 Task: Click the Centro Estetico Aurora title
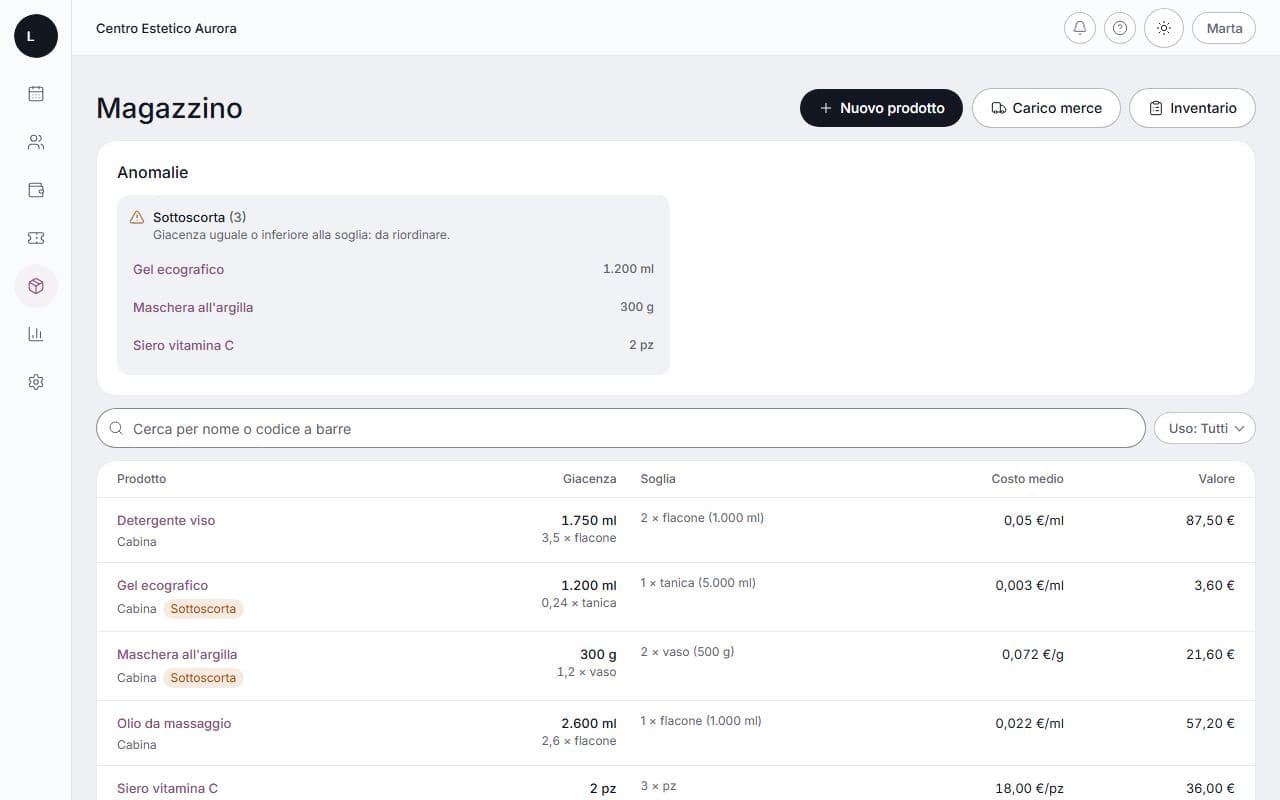tap(166, 28)
